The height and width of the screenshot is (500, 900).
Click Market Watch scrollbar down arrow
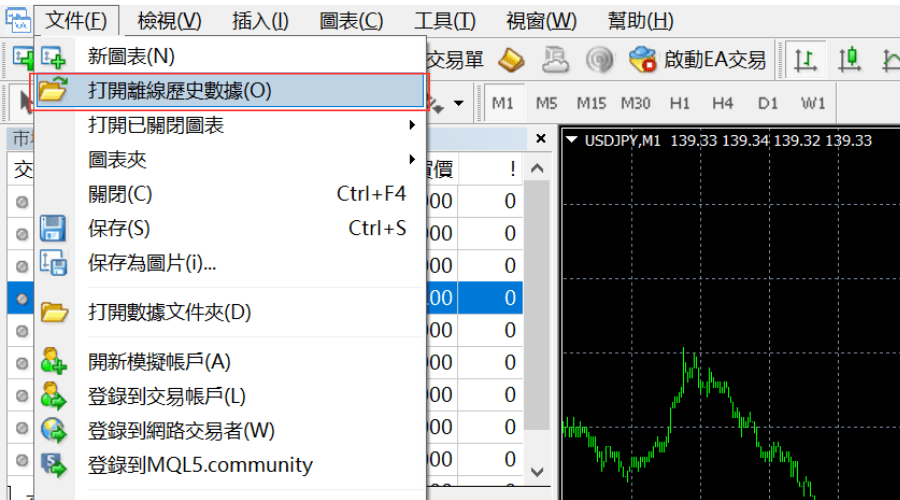537,472
